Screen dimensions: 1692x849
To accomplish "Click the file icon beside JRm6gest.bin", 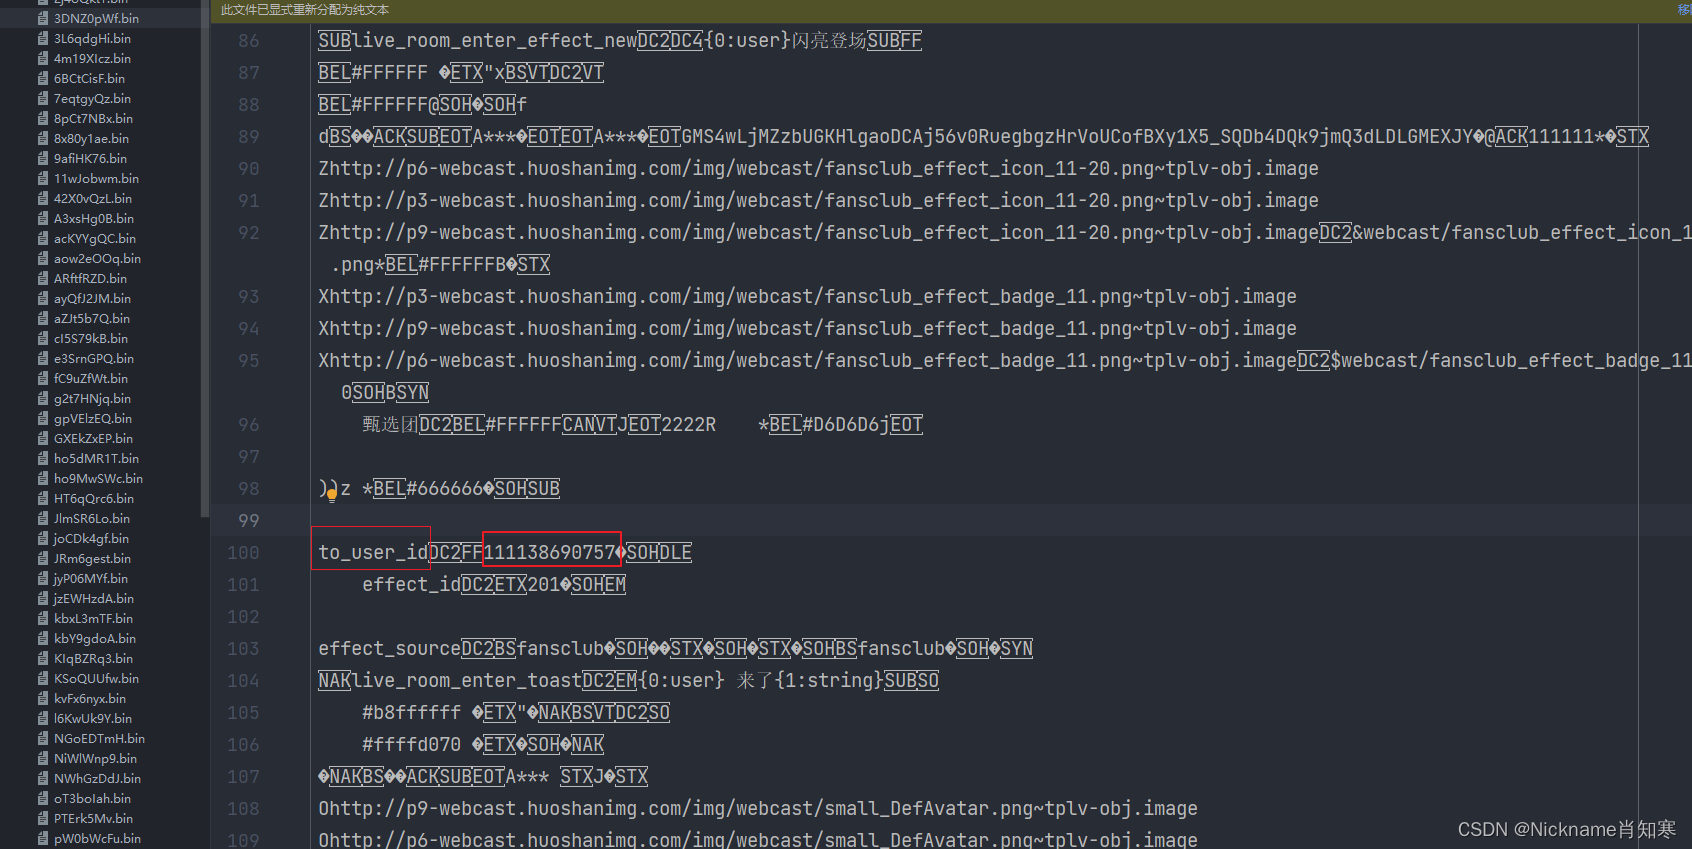I will click(43, 558).
